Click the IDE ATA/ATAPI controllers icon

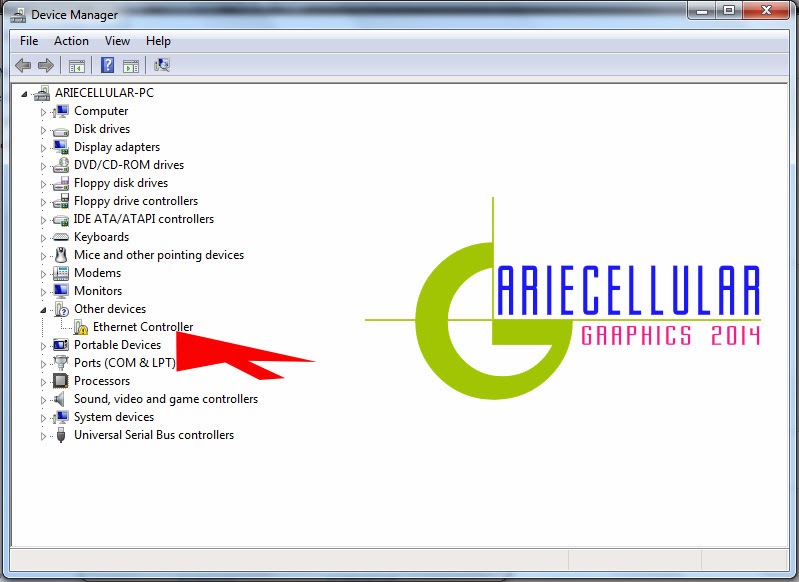tap(61, 220)
